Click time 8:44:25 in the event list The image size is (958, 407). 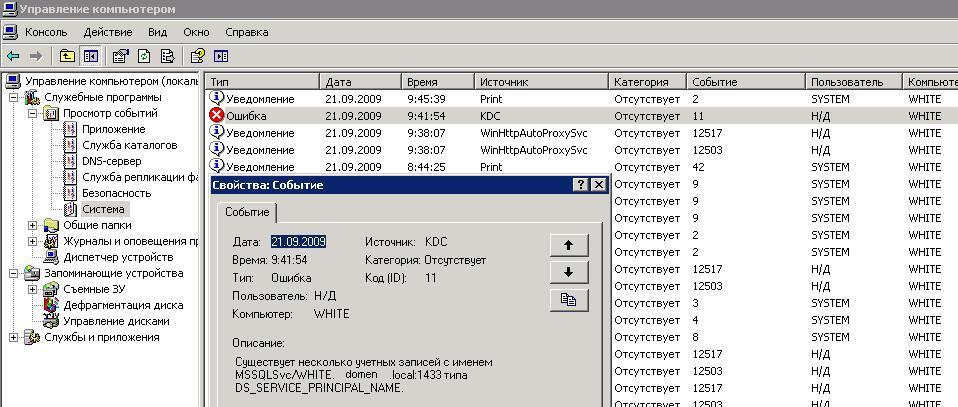pyautogui.click(x=426, y=167)
